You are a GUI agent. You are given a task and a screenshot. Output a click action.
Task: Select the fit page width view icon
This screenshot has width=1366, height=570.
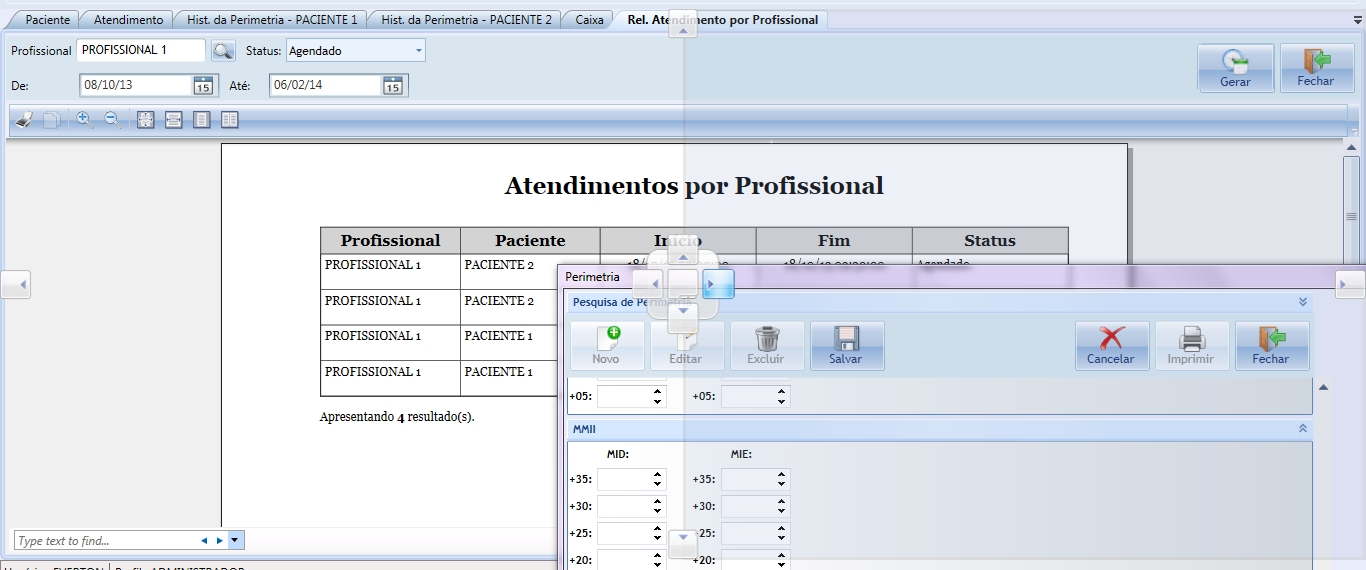tap(173, 120)
